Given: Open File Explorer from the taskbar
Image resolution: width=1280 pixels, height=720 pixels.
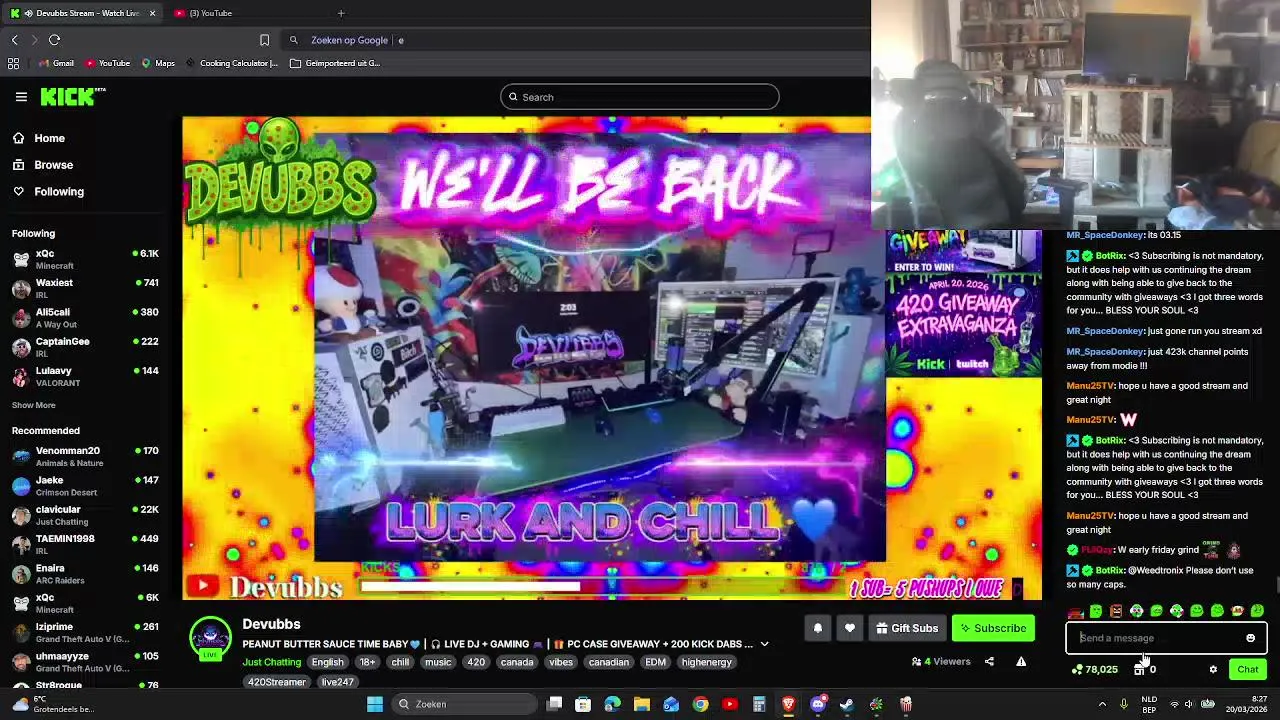Looking at the screenshot, I should point(641,704).
